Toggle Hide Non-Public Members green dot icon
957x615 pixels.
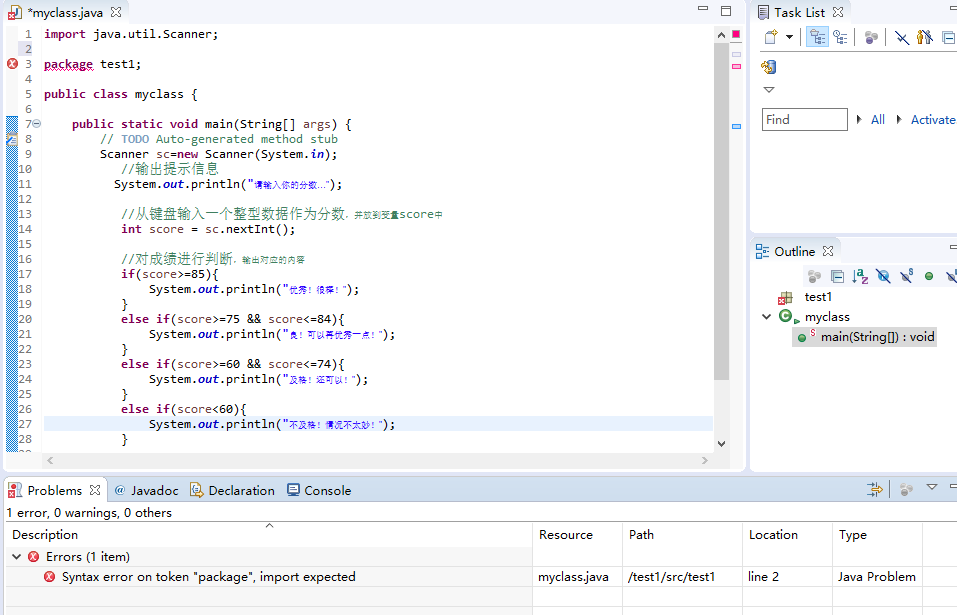click(x=929, y=276)
